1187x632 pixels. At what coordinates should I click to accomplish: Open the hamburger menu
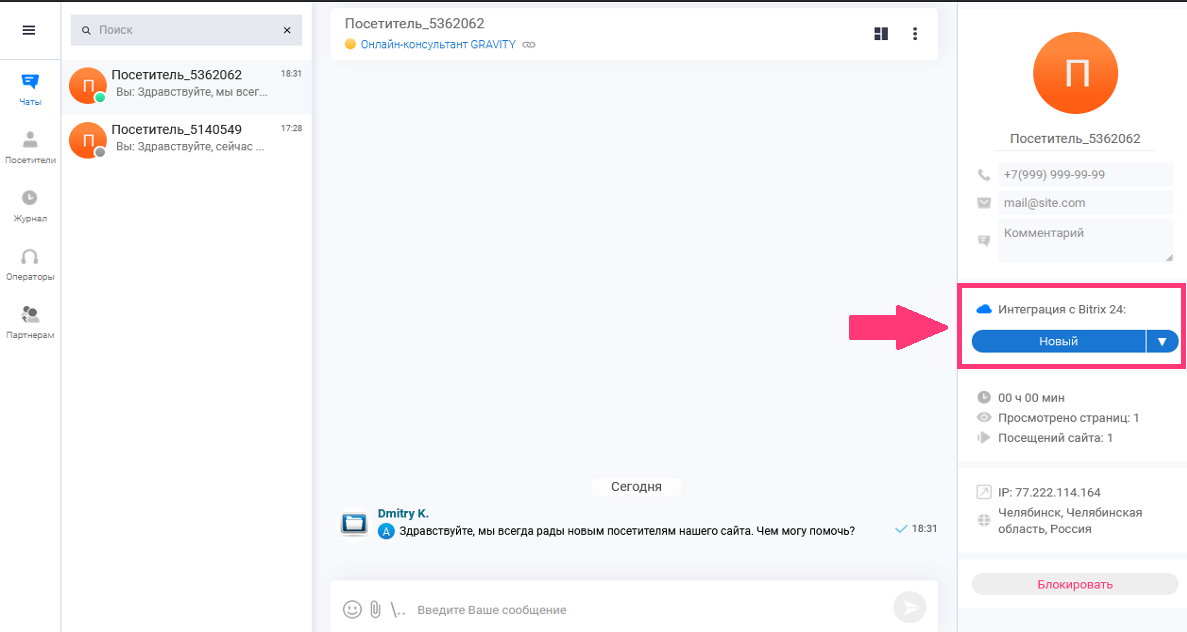pos(29,30)
